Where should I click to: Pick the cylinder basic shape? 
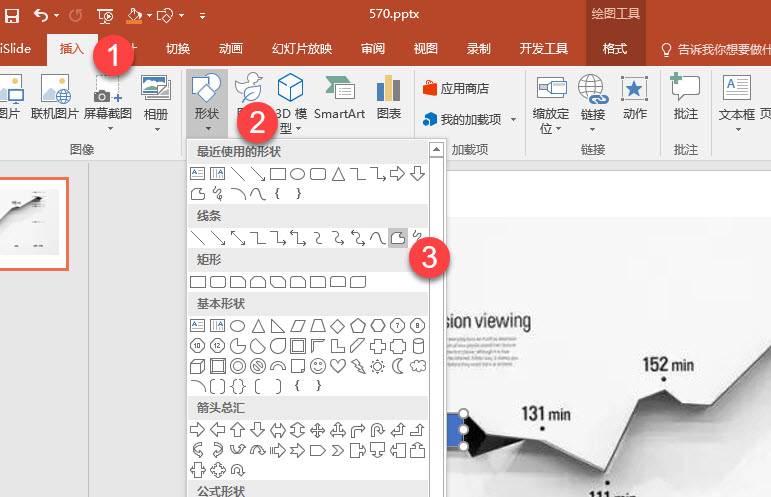tap(418, 346)
